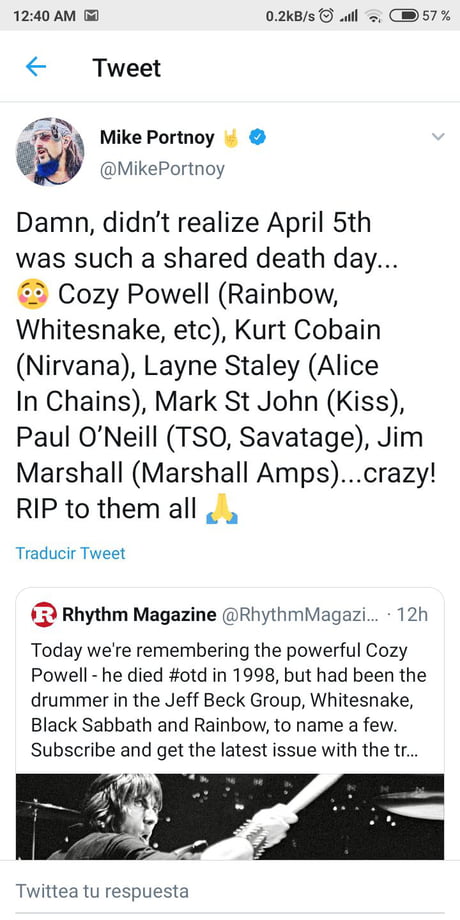This screenshot has height=920, width=460.
Task: Tap the battery indicator icon
Action: point(403,16)
